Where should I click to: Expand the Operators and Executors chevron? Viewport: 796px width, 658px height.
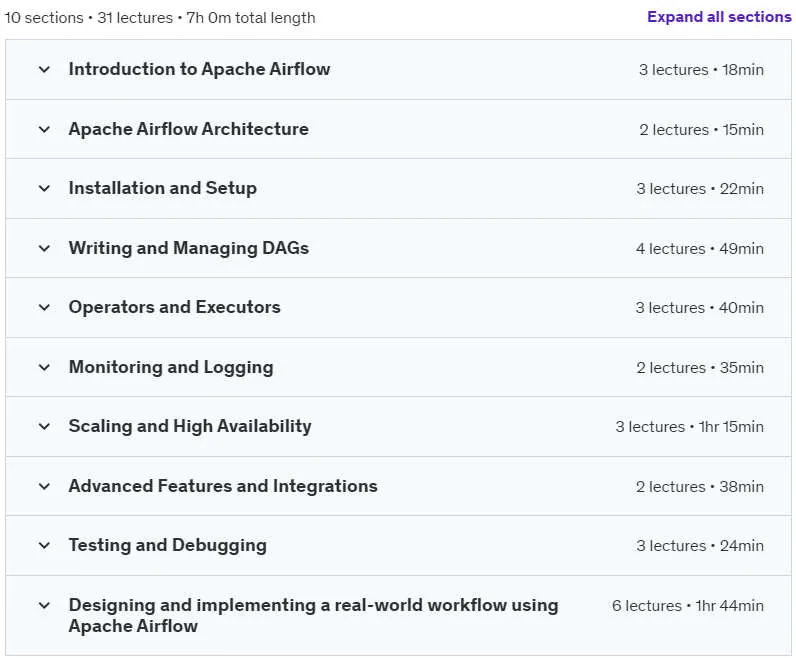[x=44, y=307]
